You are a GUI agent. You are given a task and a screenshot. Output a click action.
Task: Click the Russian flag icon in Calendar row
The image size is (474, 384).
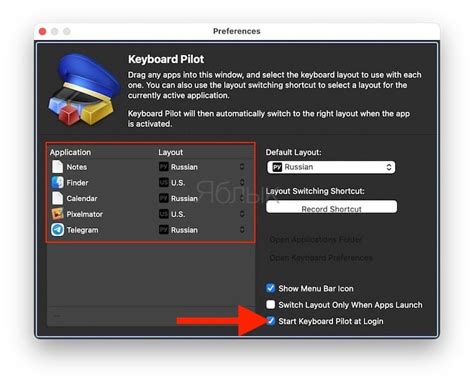tap(163, 198)
